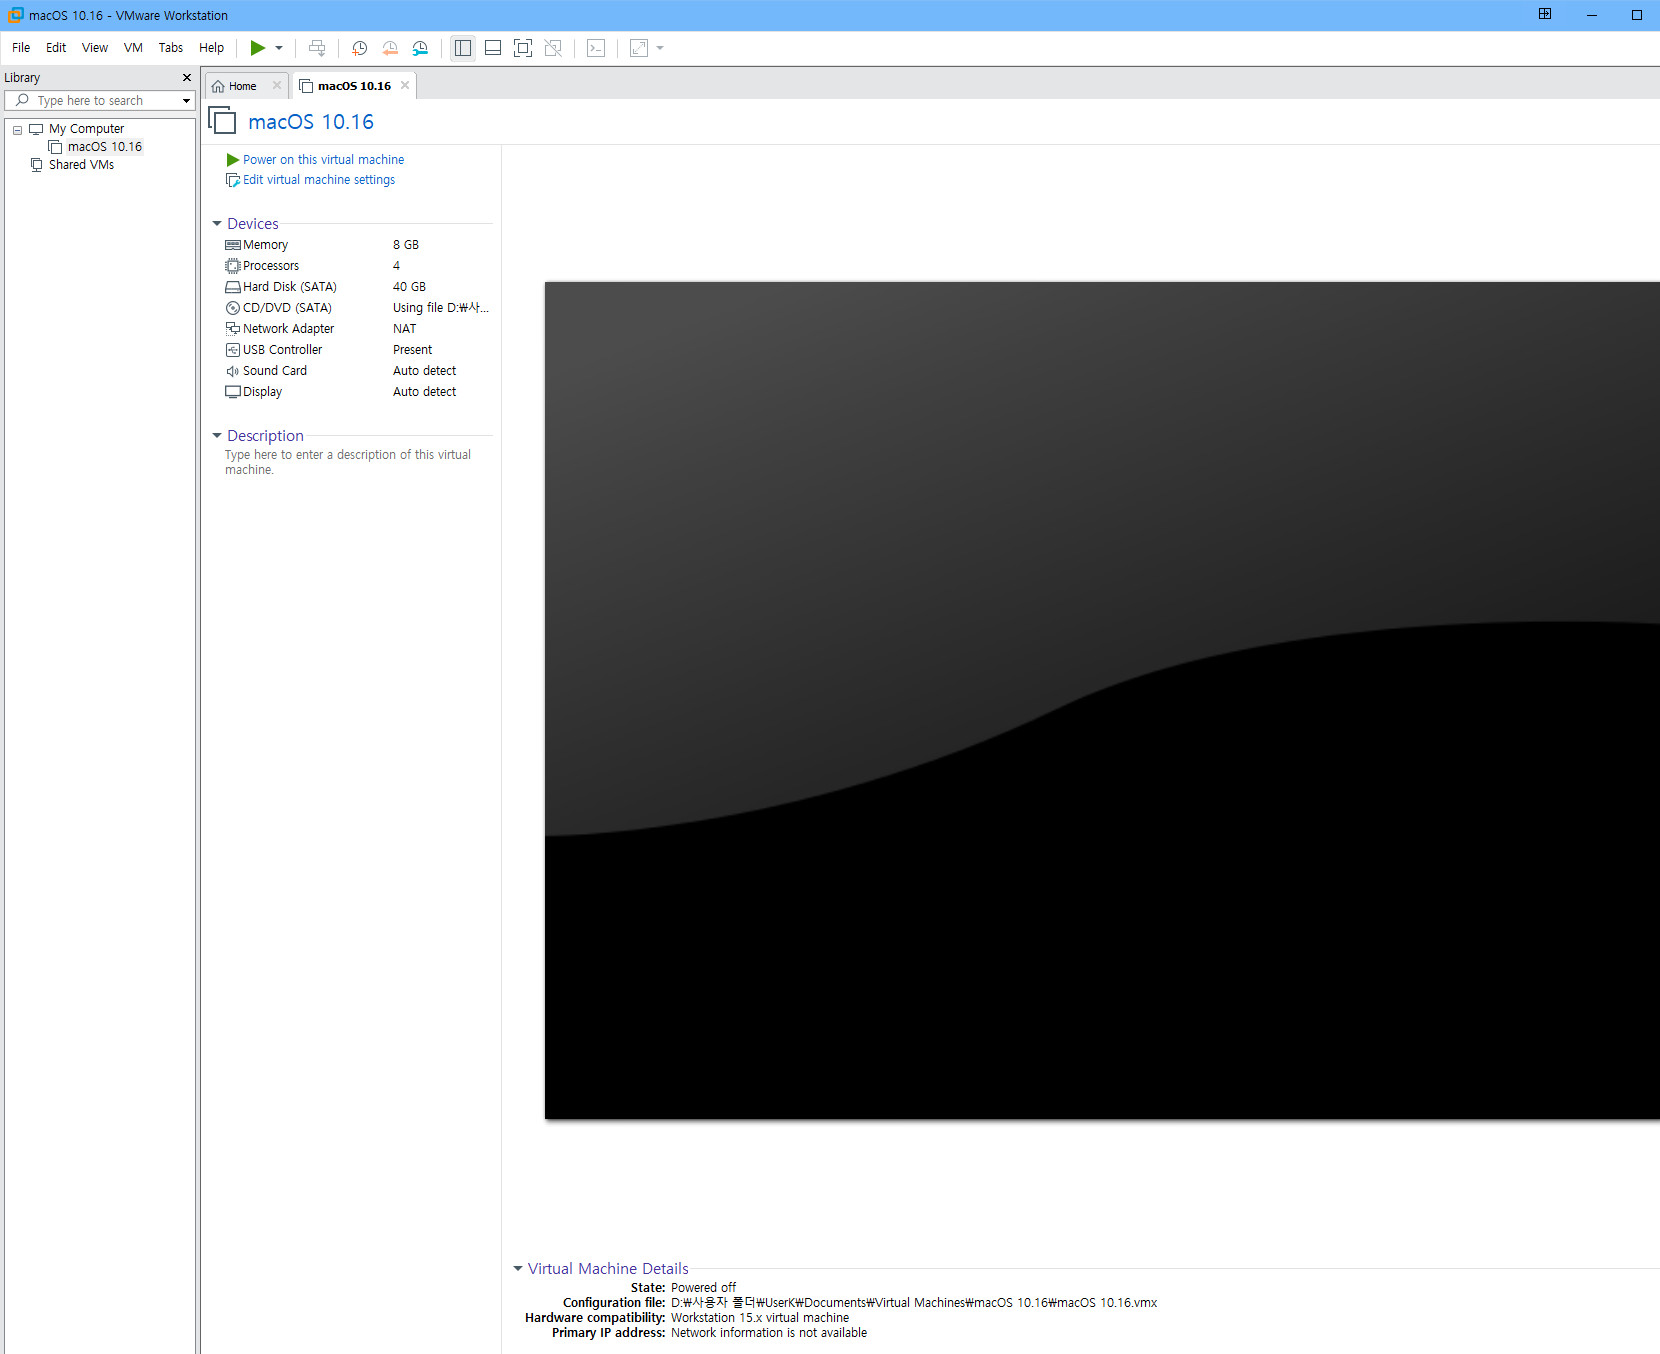This screenshot has width=1660, height=1354.
Task: Open the File menu
Action: pos(21,48)
